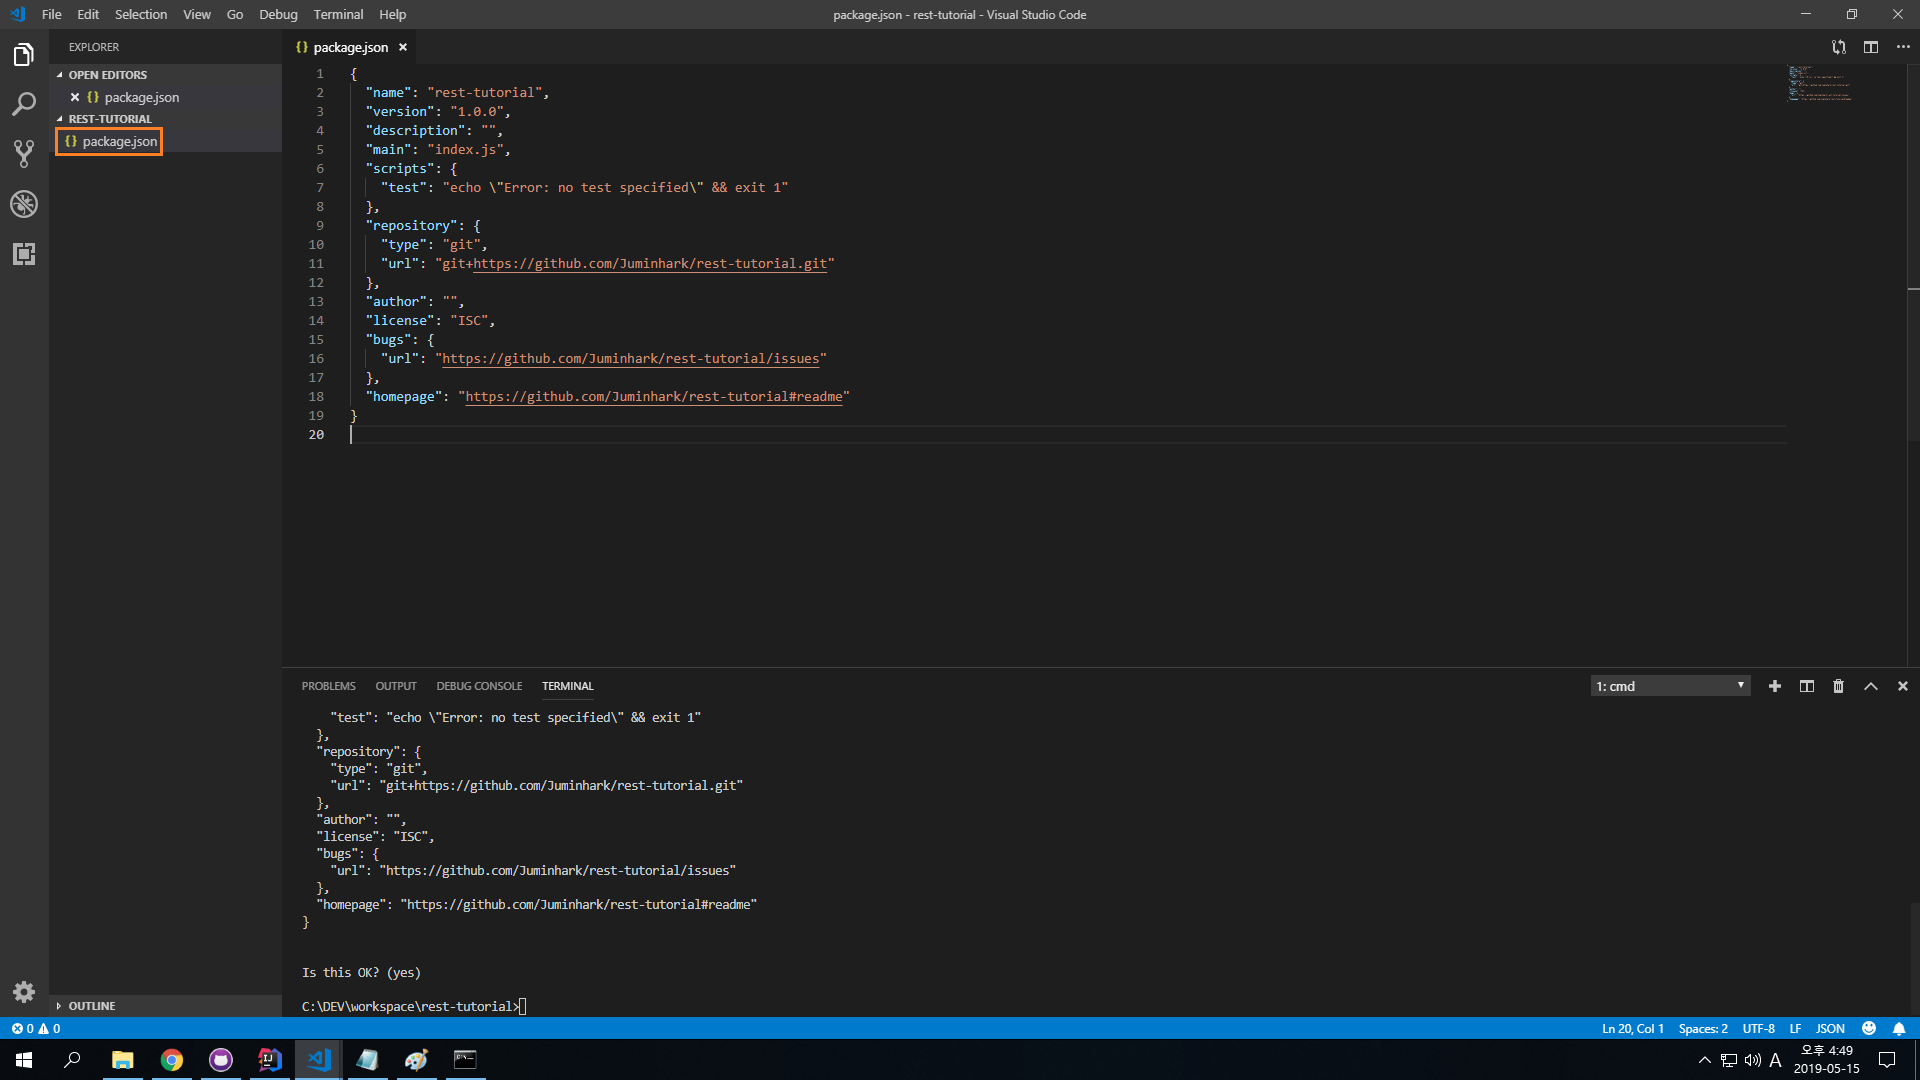The width and height of the screenshot is (1920, 1080).
Task: Click the editor minimap preview
Action: tap(1820, 84)
